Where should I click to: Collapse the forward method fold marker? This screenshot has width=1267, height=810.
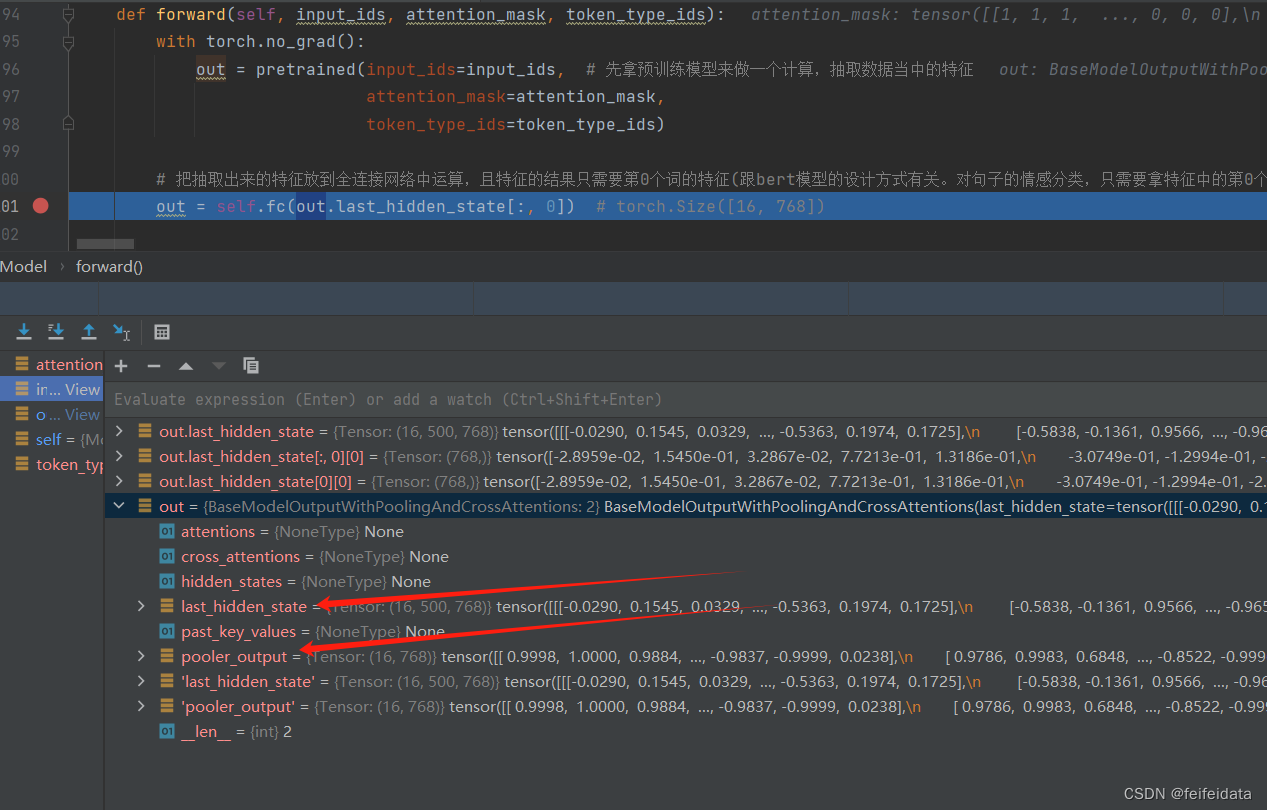pyautogui.click(x=68, y=15)
